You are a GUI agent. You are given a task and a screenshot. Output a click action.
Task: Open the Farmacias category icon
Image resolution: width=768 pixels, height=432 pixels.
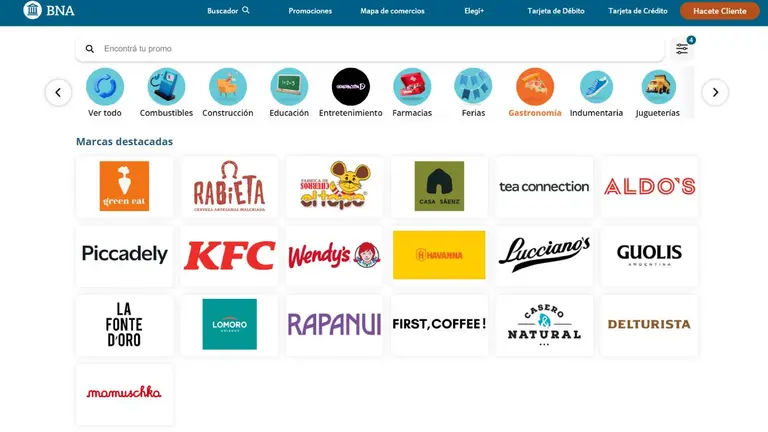412,87
